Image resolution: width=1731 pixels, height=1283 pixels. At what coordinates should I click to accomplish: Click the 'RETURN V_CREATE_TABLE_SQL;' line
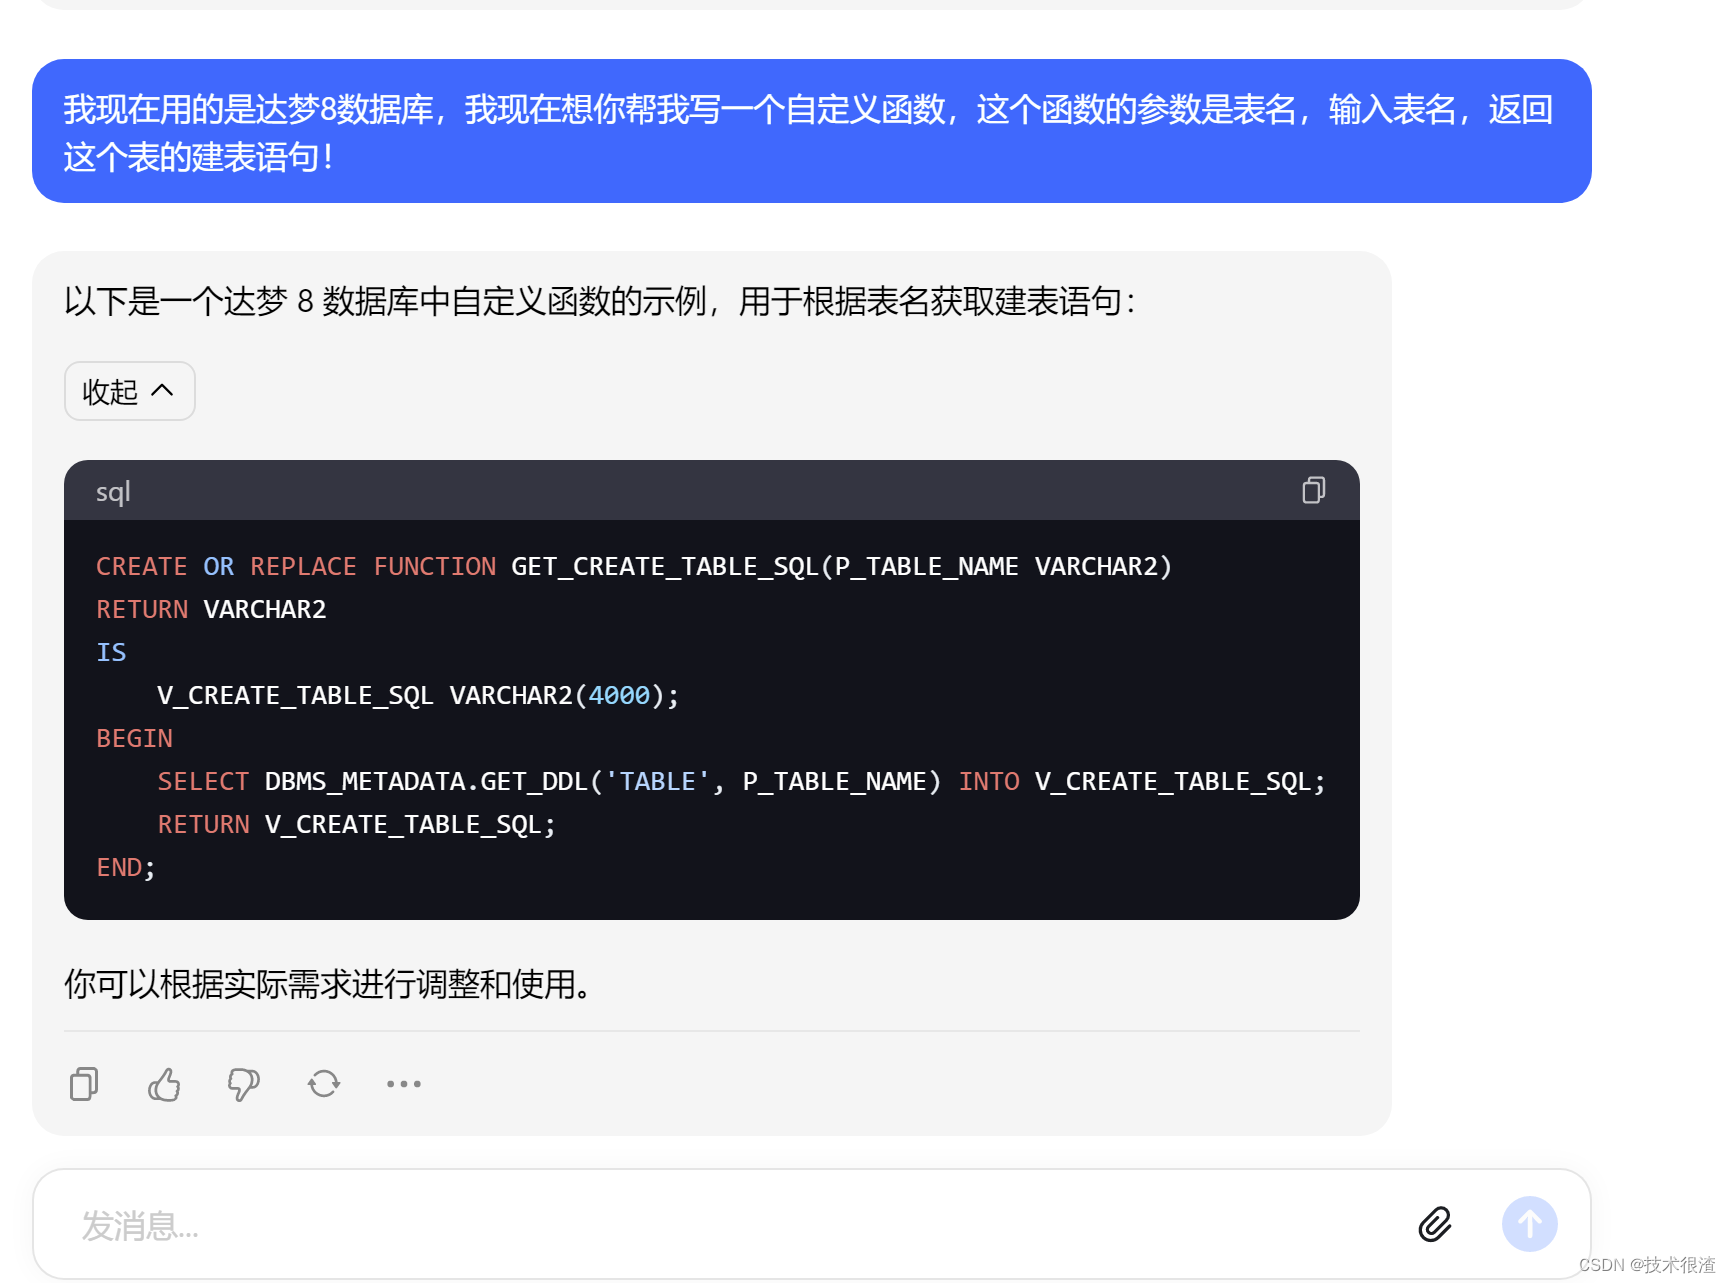pos(356,824)
